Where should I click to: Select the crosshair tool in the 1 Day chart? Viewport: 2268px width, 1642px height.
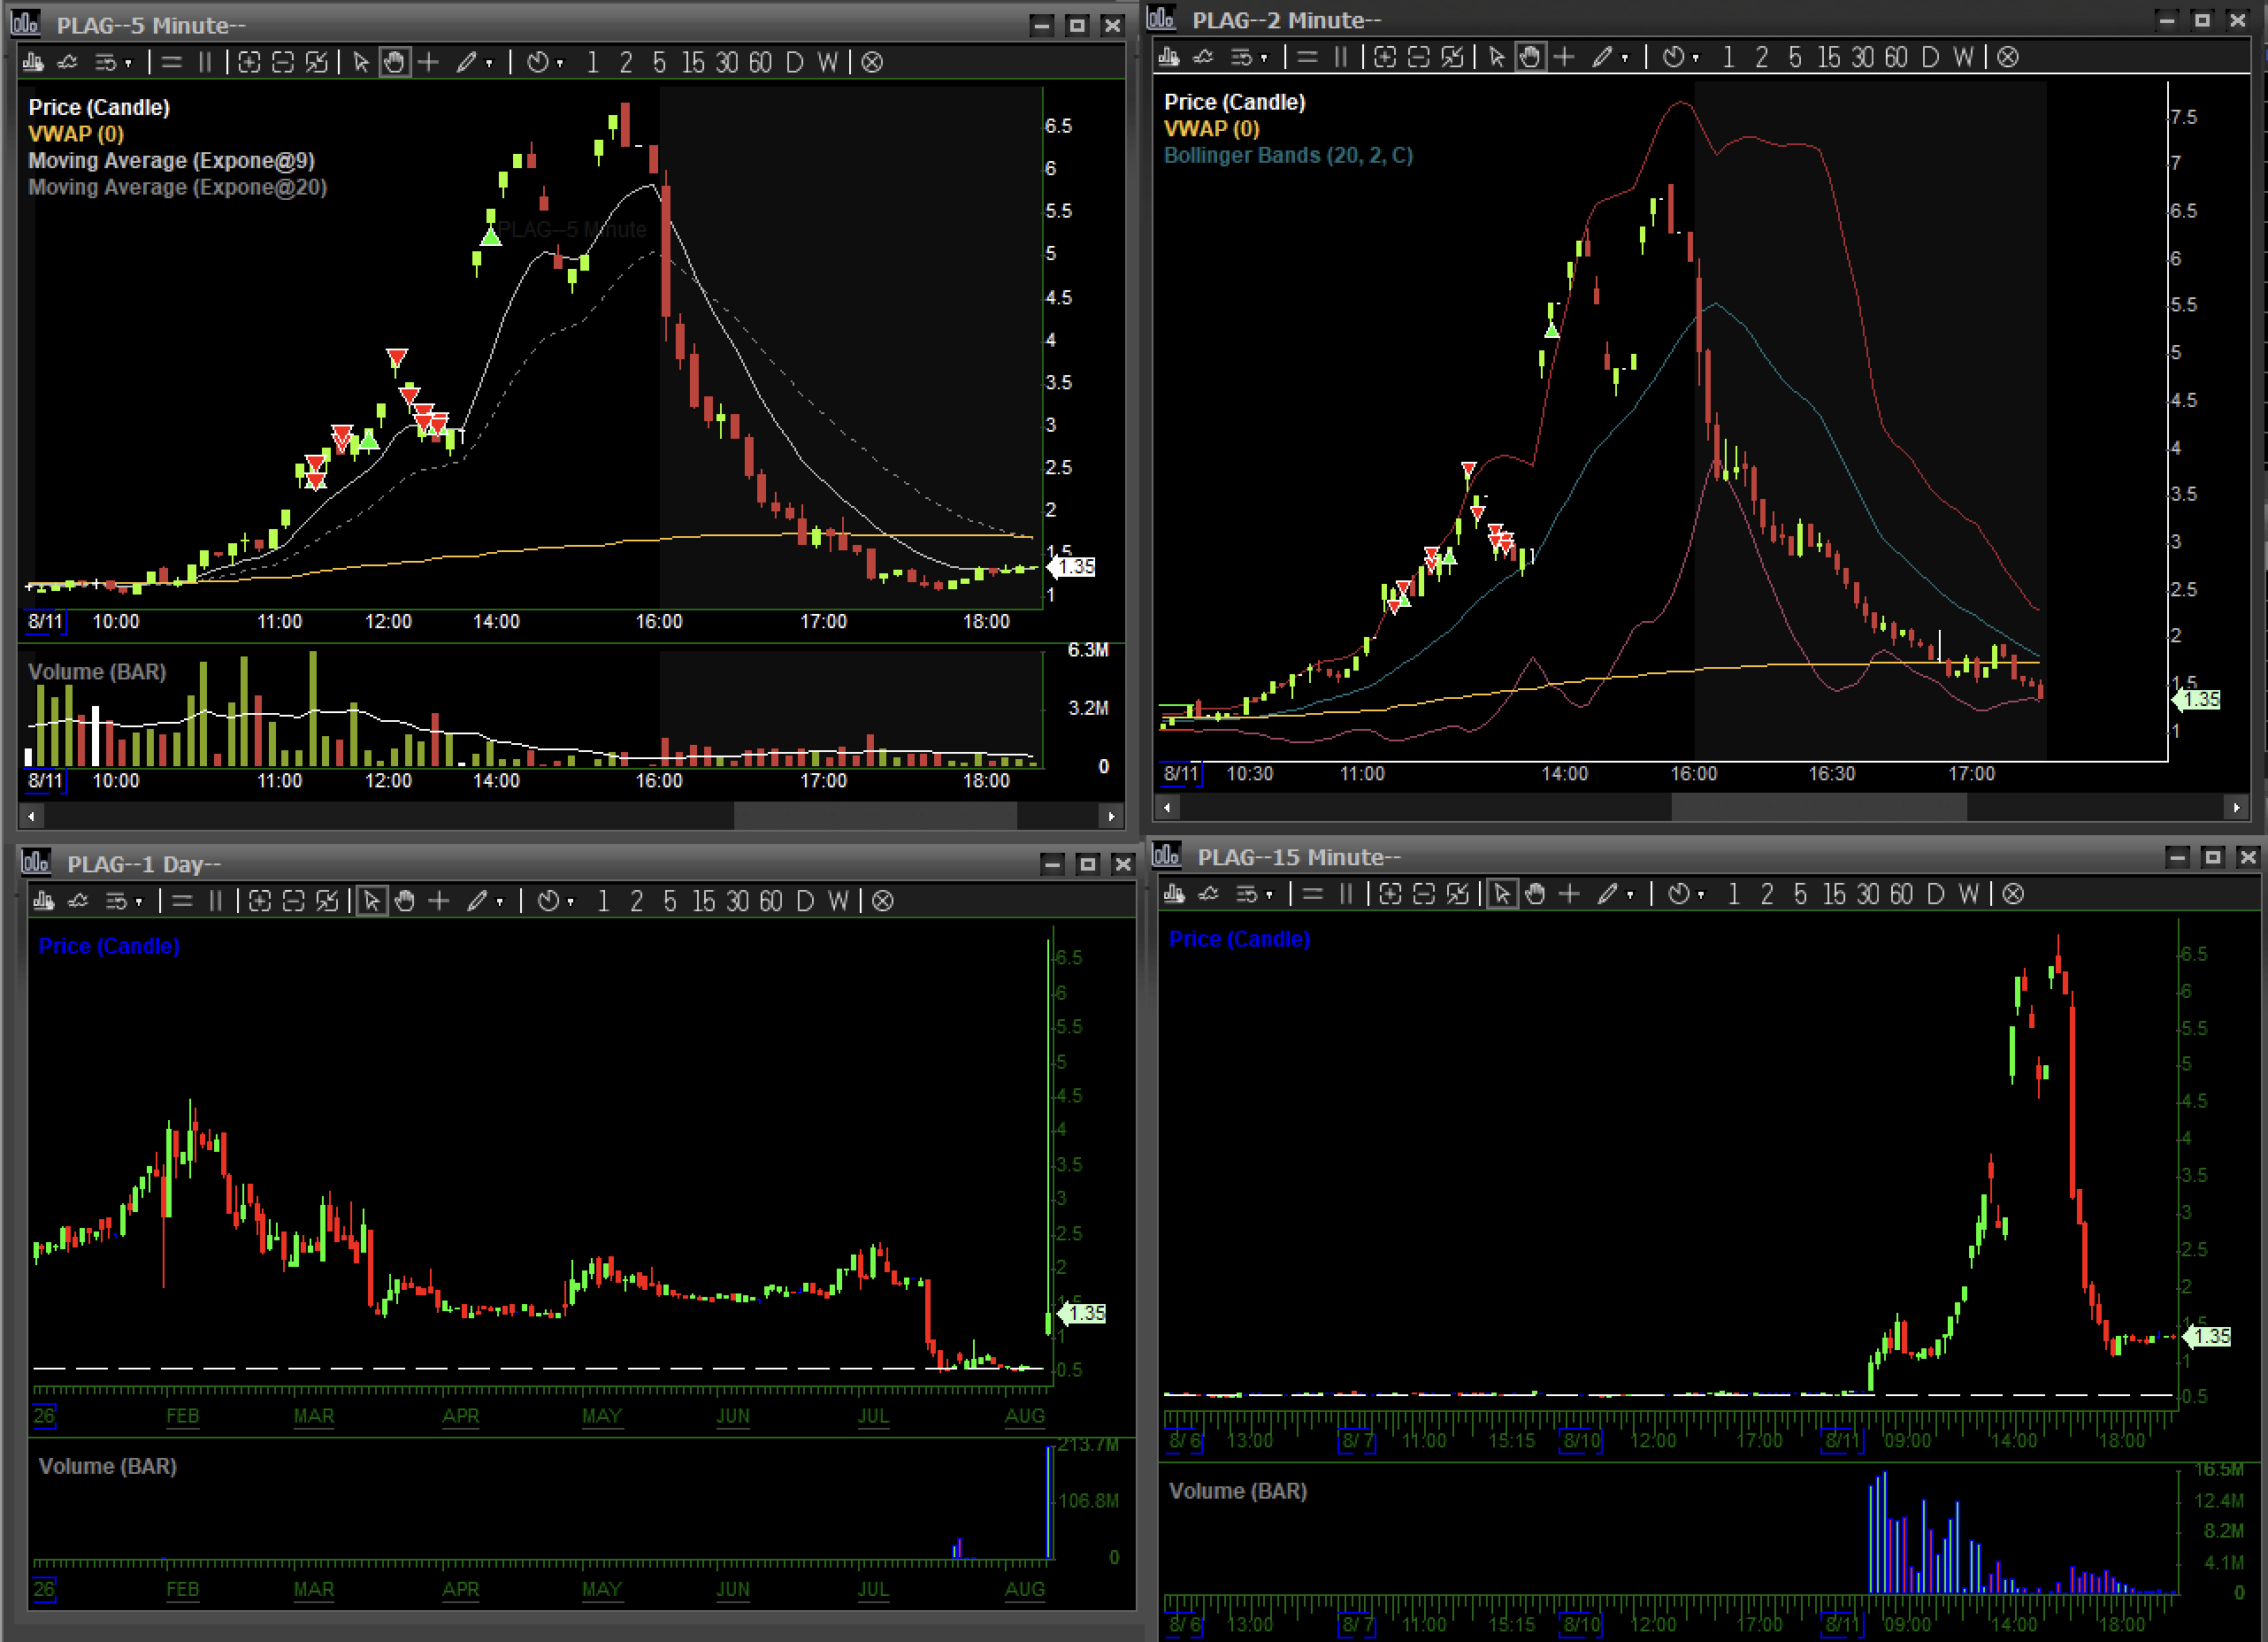[x=439, y=901]
